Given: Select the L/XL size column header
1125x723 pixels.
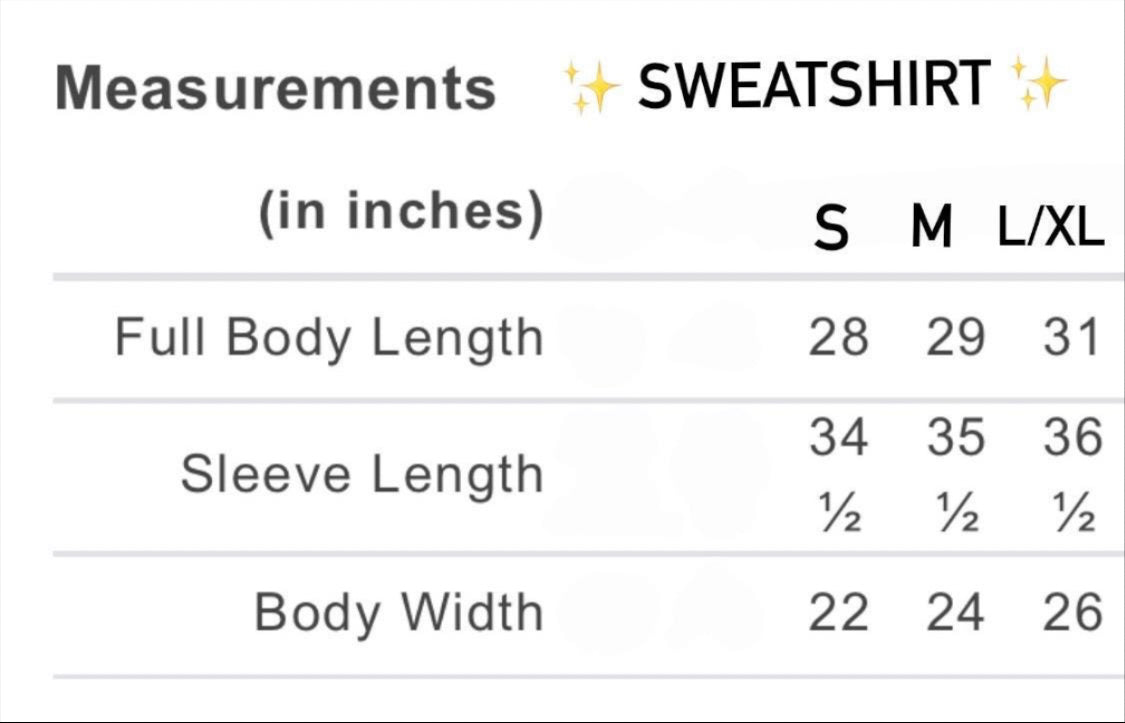Looking at the screenshot, I should (1050, 231).
